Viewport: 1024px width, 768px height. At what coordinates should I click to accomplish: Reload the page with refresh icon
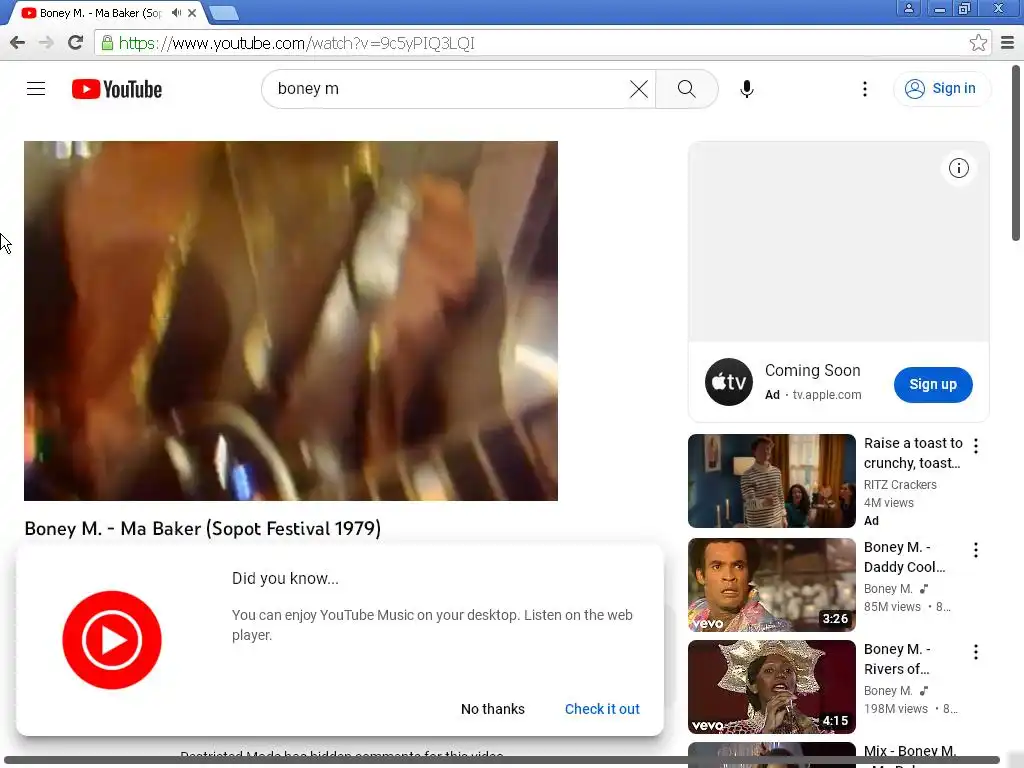[76, 43]
